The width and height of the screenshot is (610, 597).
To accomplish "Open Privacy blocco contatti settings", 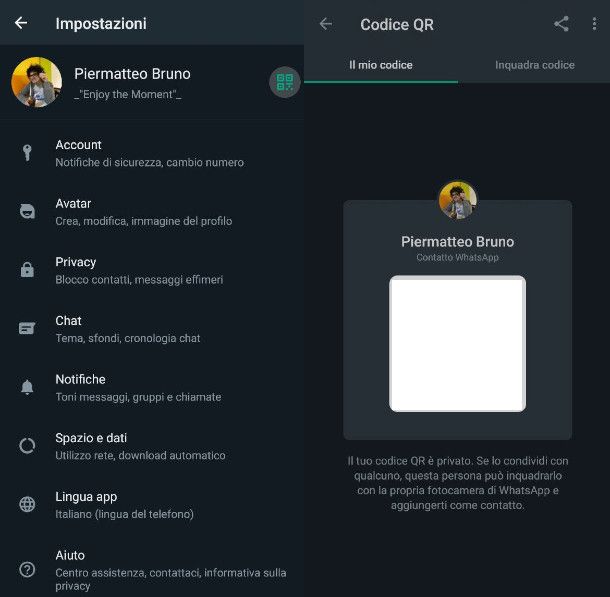I will tap(152, 270).
